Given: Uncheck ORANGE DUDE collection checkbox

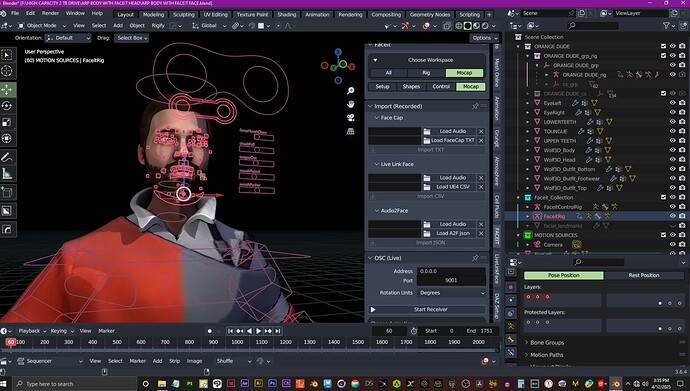Looking at the screenshot, I should pos(663,46).
